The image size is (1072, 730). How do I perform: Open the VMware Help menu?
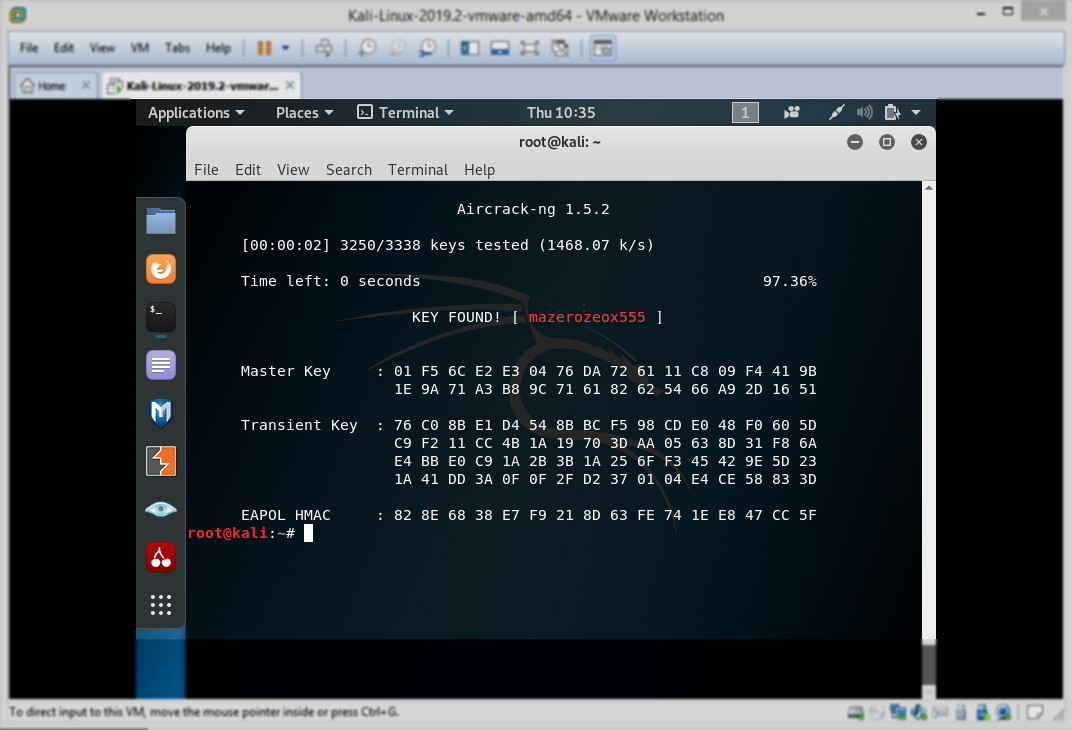point(218,48)
